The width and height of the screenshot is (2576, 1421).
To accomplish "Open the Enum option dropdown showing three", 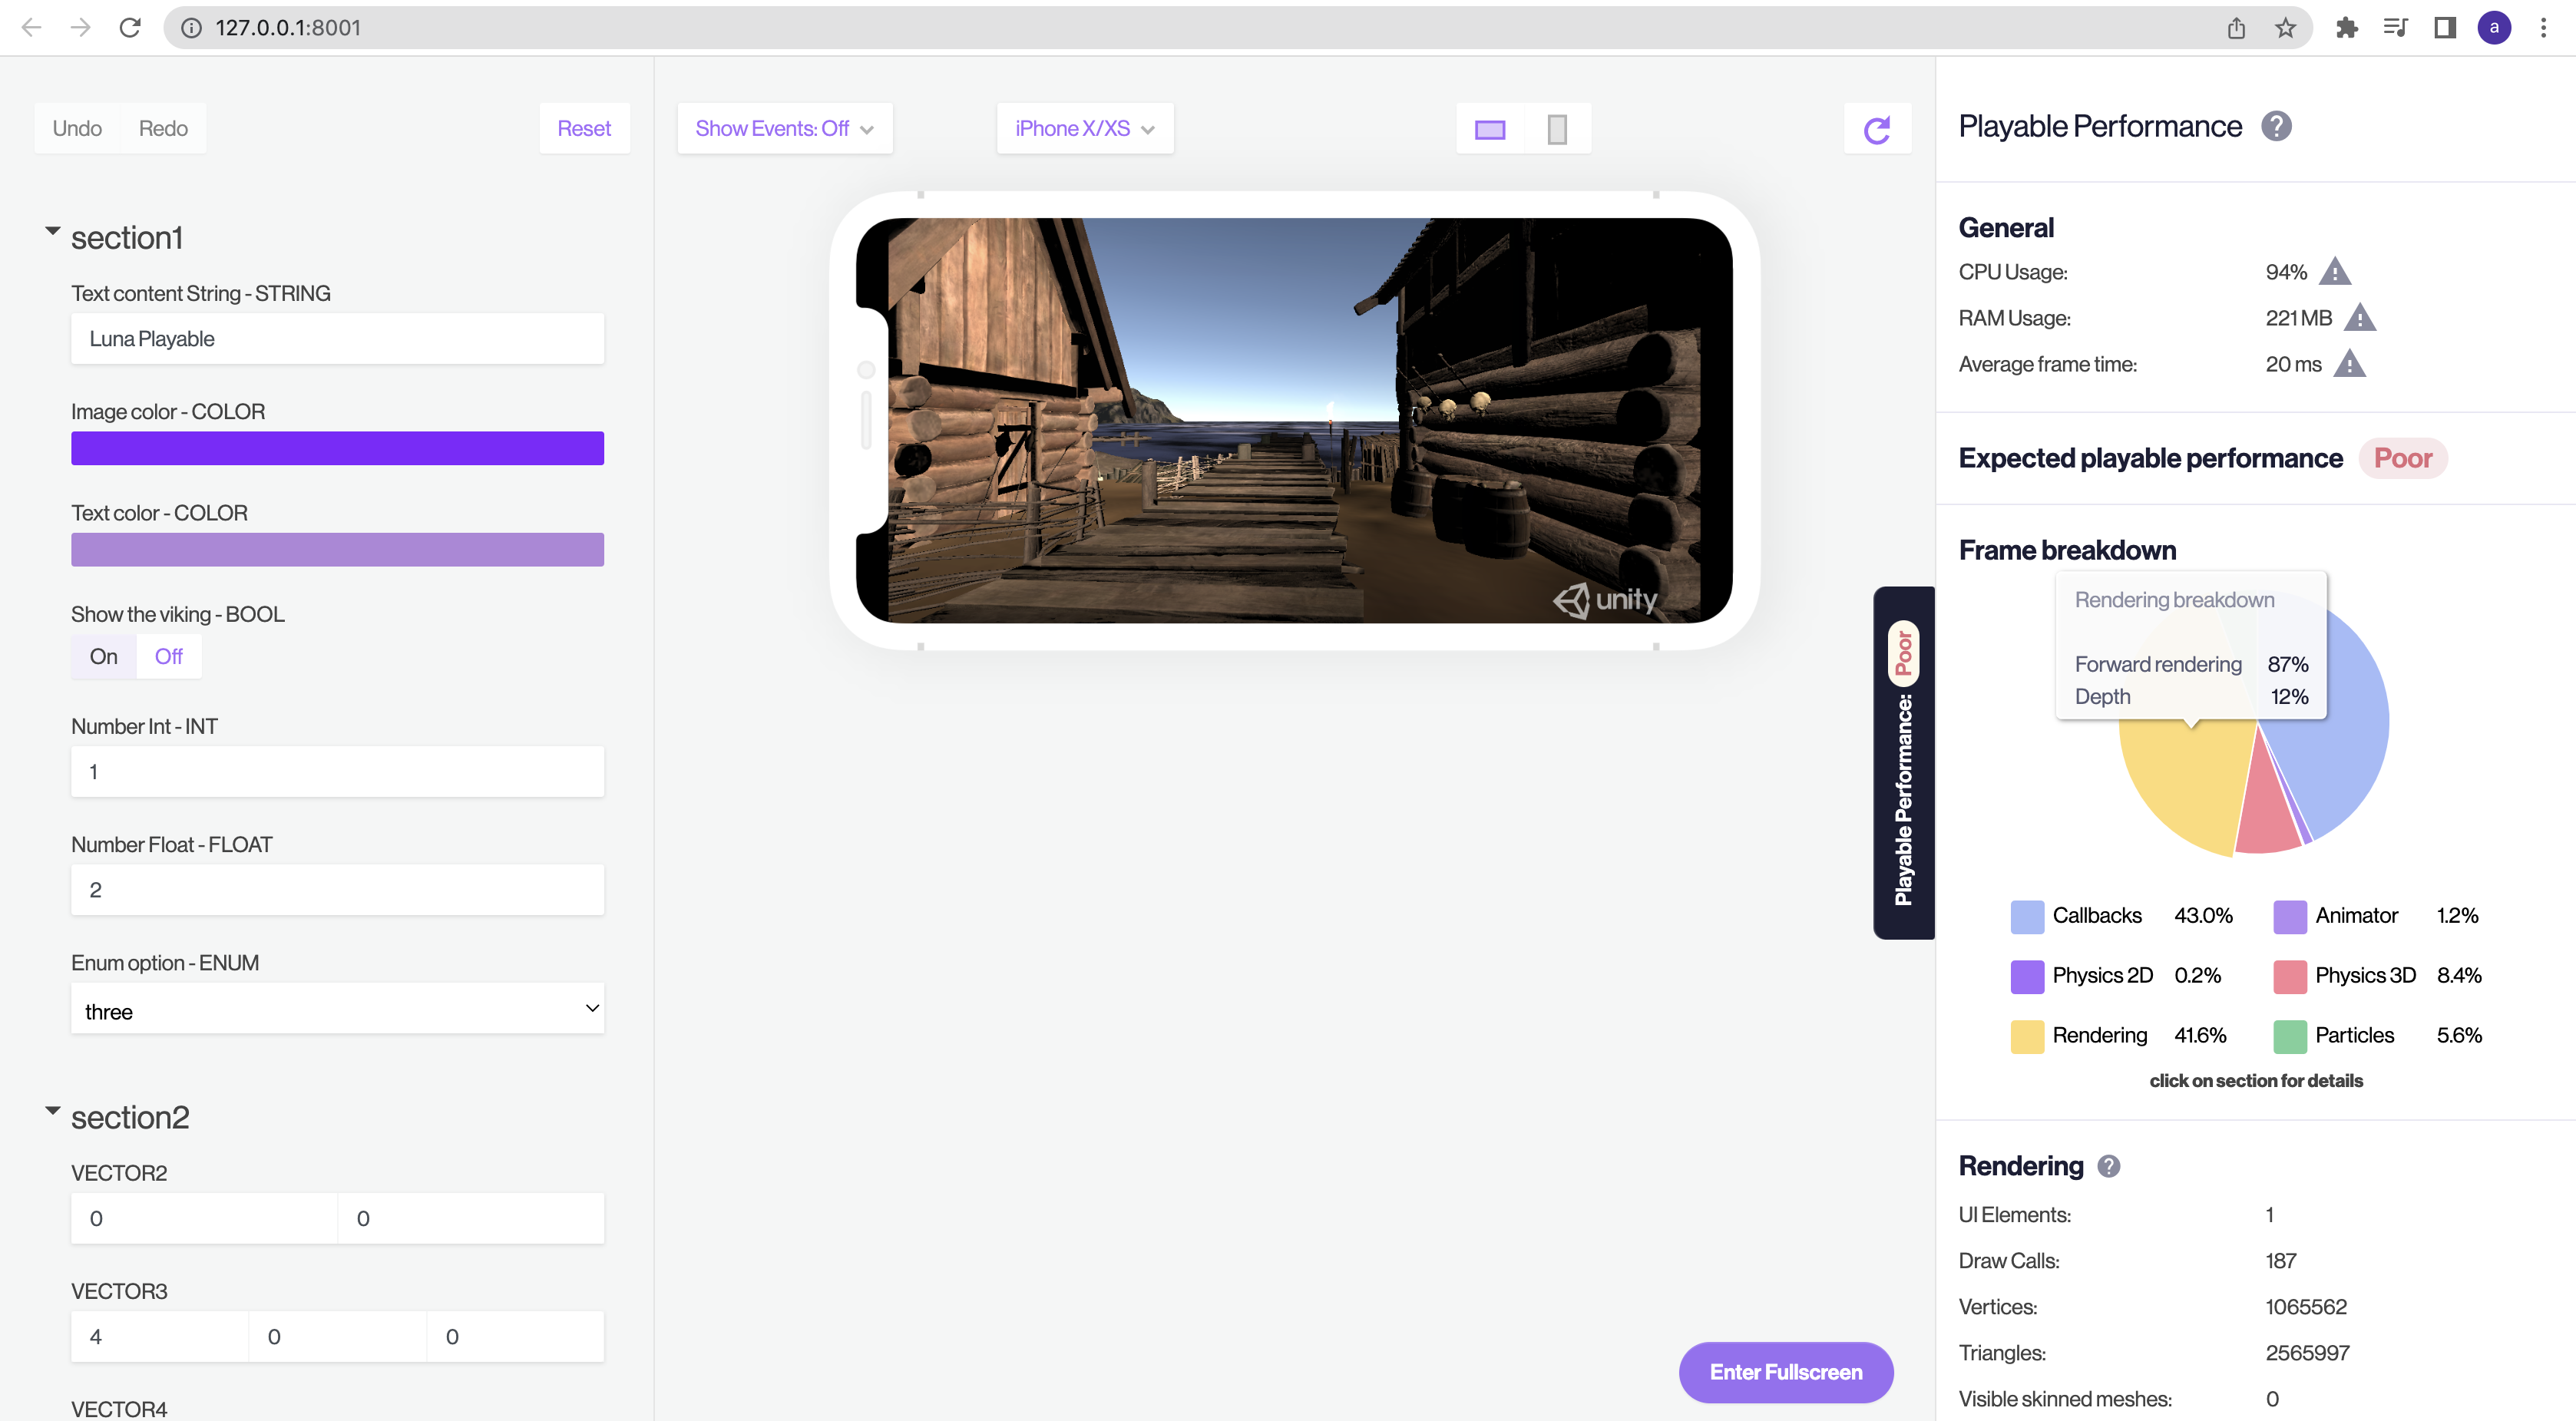I will tap(337, 1009).
